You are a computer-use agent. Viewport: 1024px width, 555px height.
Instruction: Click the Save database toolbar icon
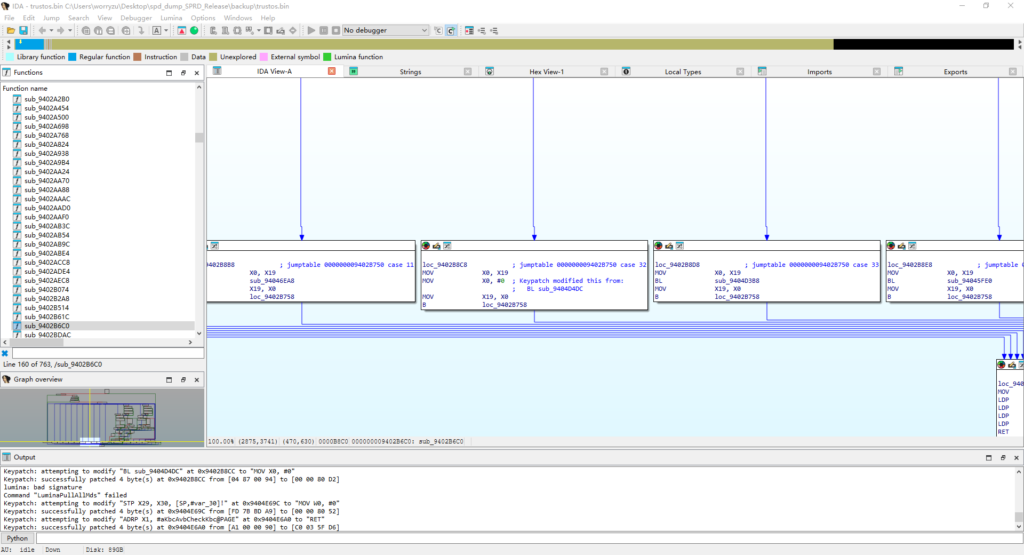pyautogui.click(x=24, y=31)
